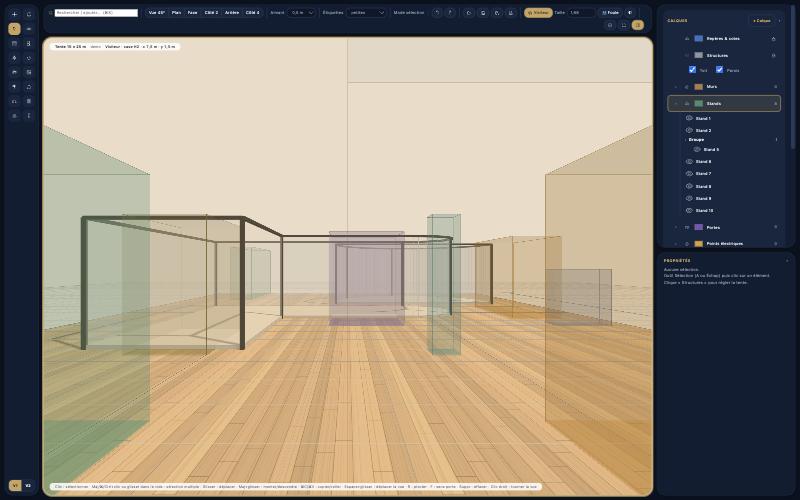Click the Portes layer purple color swatch
Viewport: 800px width, 500px height.
[698, 227]
